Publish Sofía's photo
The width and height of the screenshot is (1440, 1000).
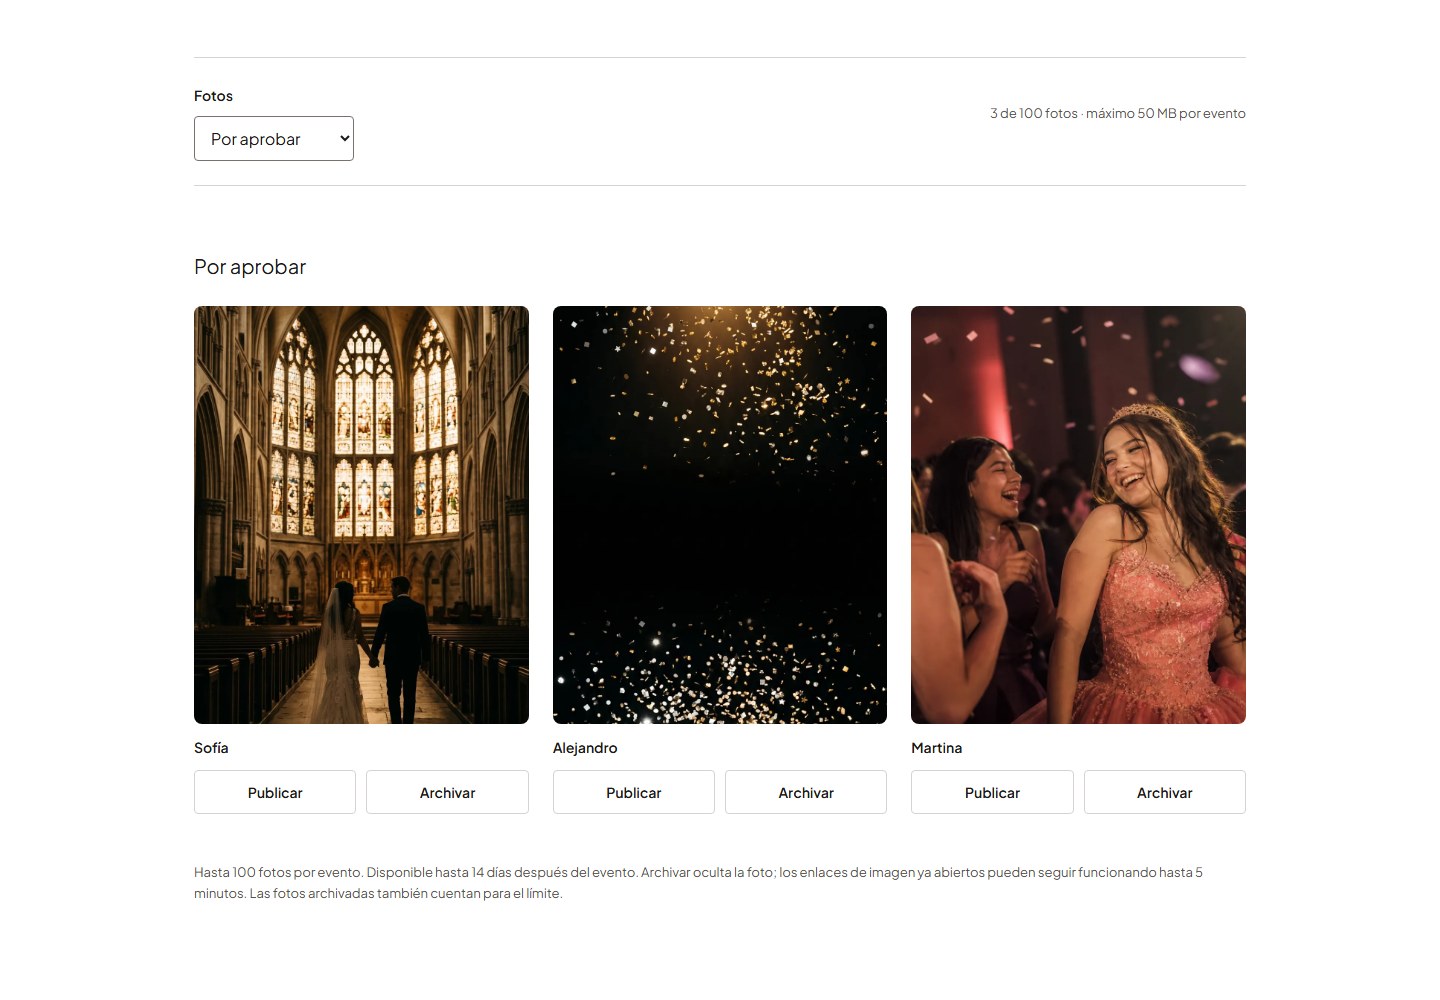275,792
